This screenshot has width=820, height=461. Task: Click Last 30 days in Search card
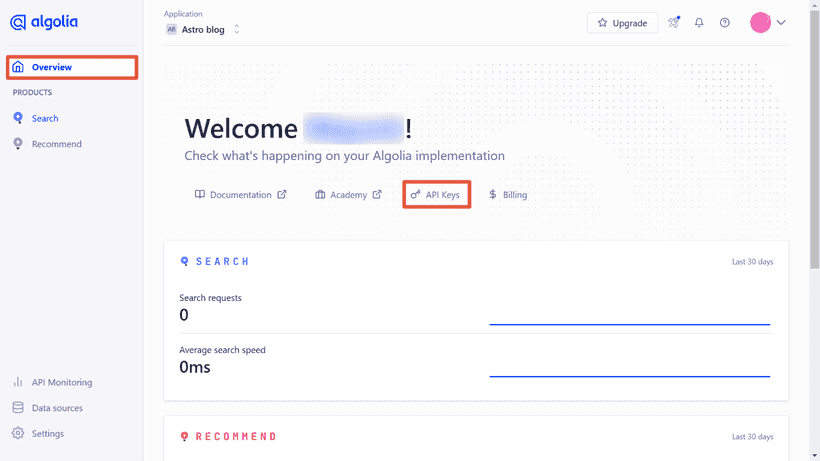pos(753,262)
